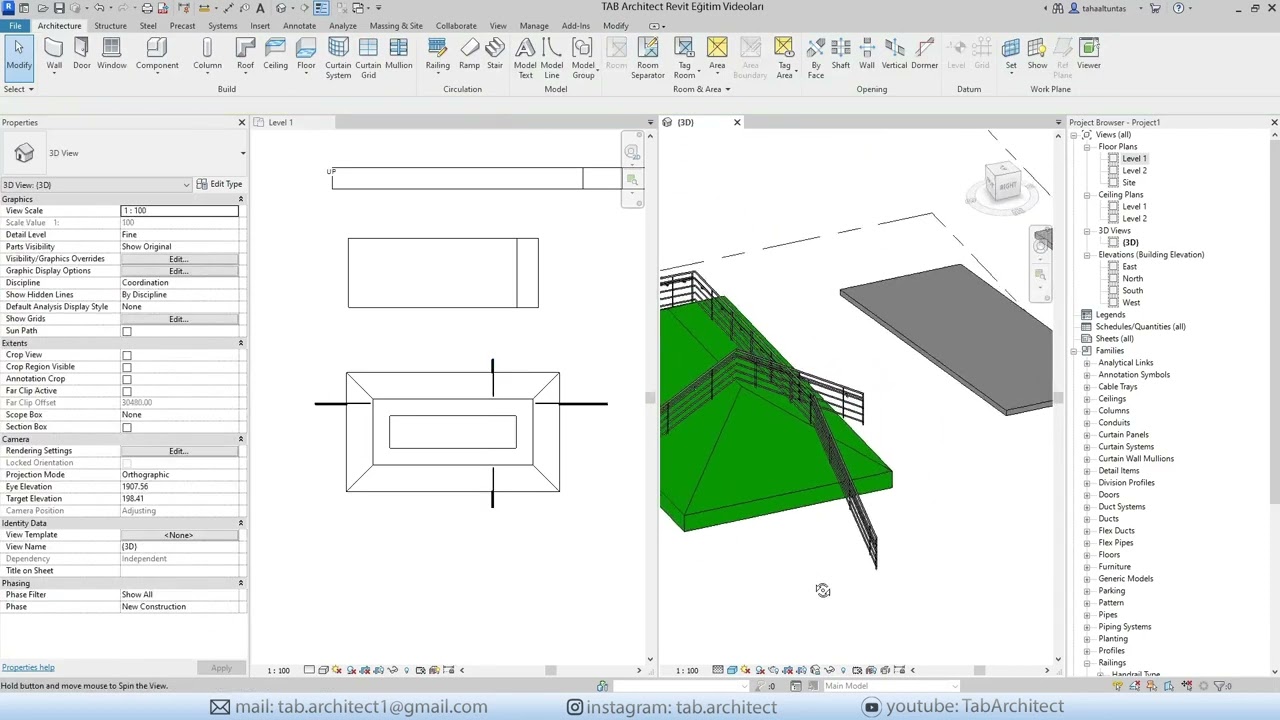The image size is (1280, 720).
Task: Click Edit for Rendering Settings
Action: 179,451
